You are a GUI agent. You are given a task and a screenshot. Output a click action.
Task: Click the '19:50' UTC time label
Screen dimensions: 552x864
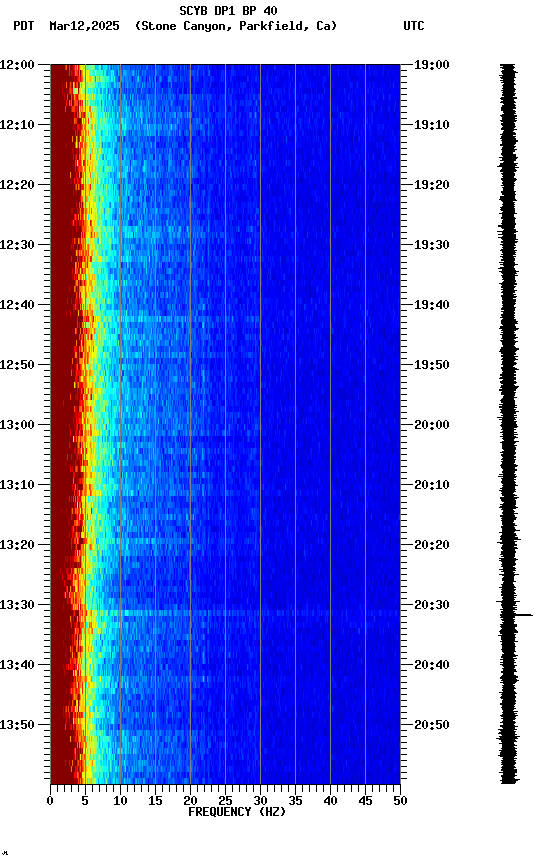point(432,365)
